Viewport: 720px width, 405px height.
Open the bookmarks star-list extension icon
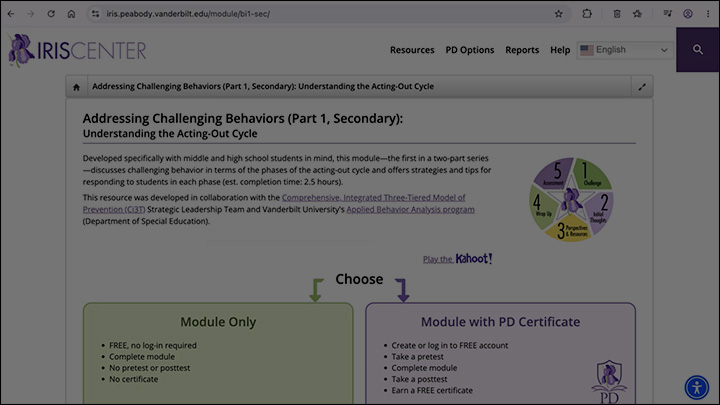(x=637, y=14)
